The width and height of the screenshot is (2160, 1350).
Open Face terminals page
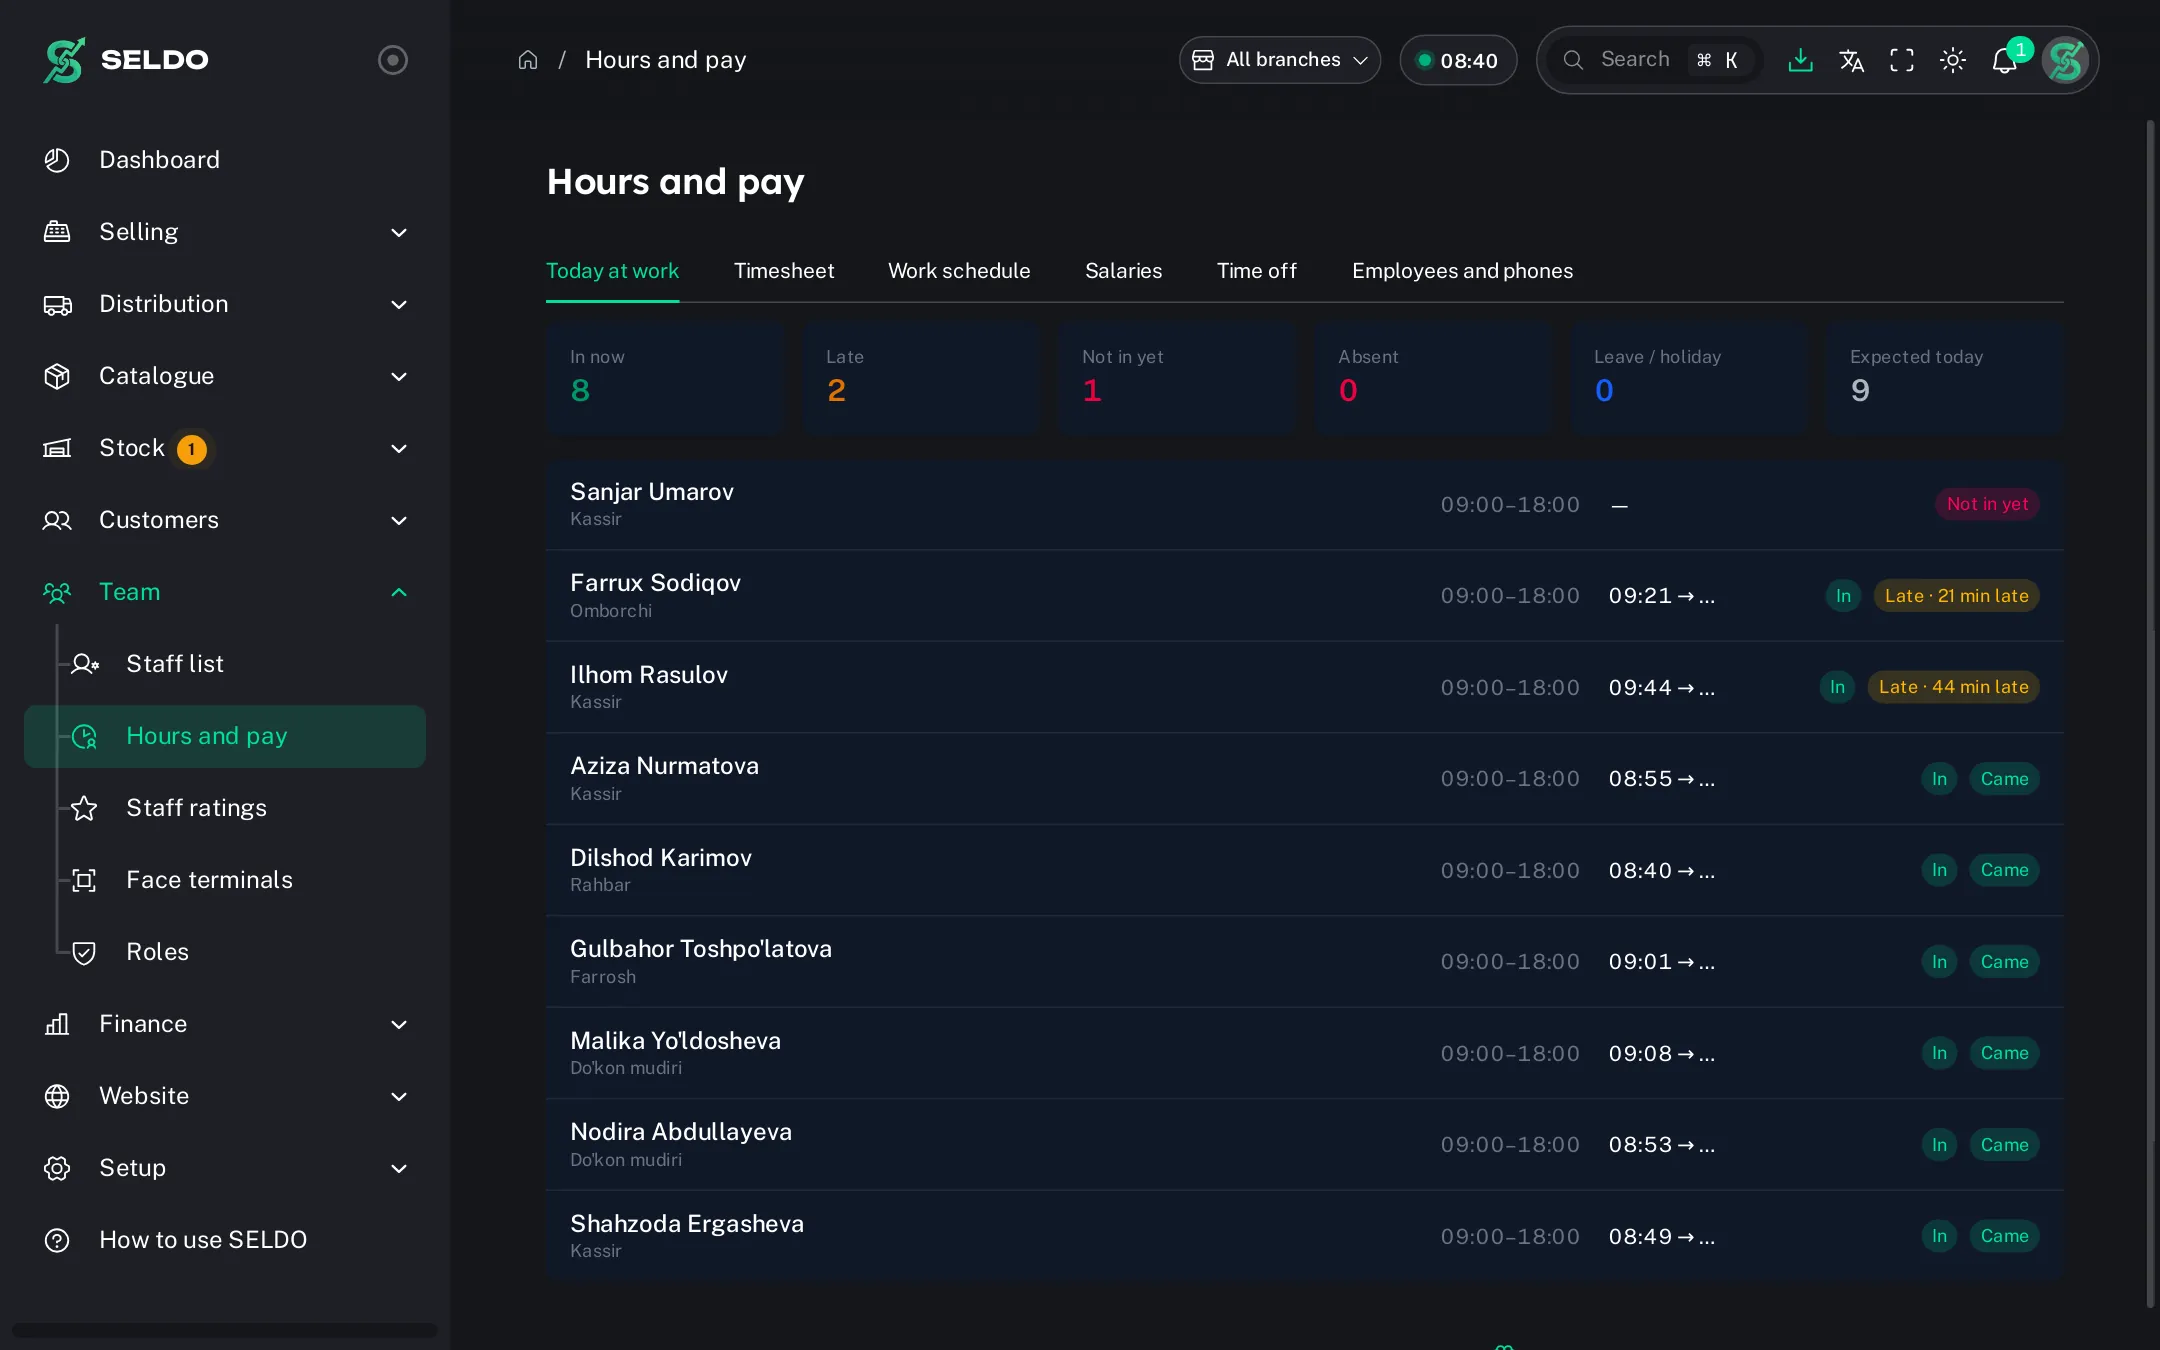(225, 880)
